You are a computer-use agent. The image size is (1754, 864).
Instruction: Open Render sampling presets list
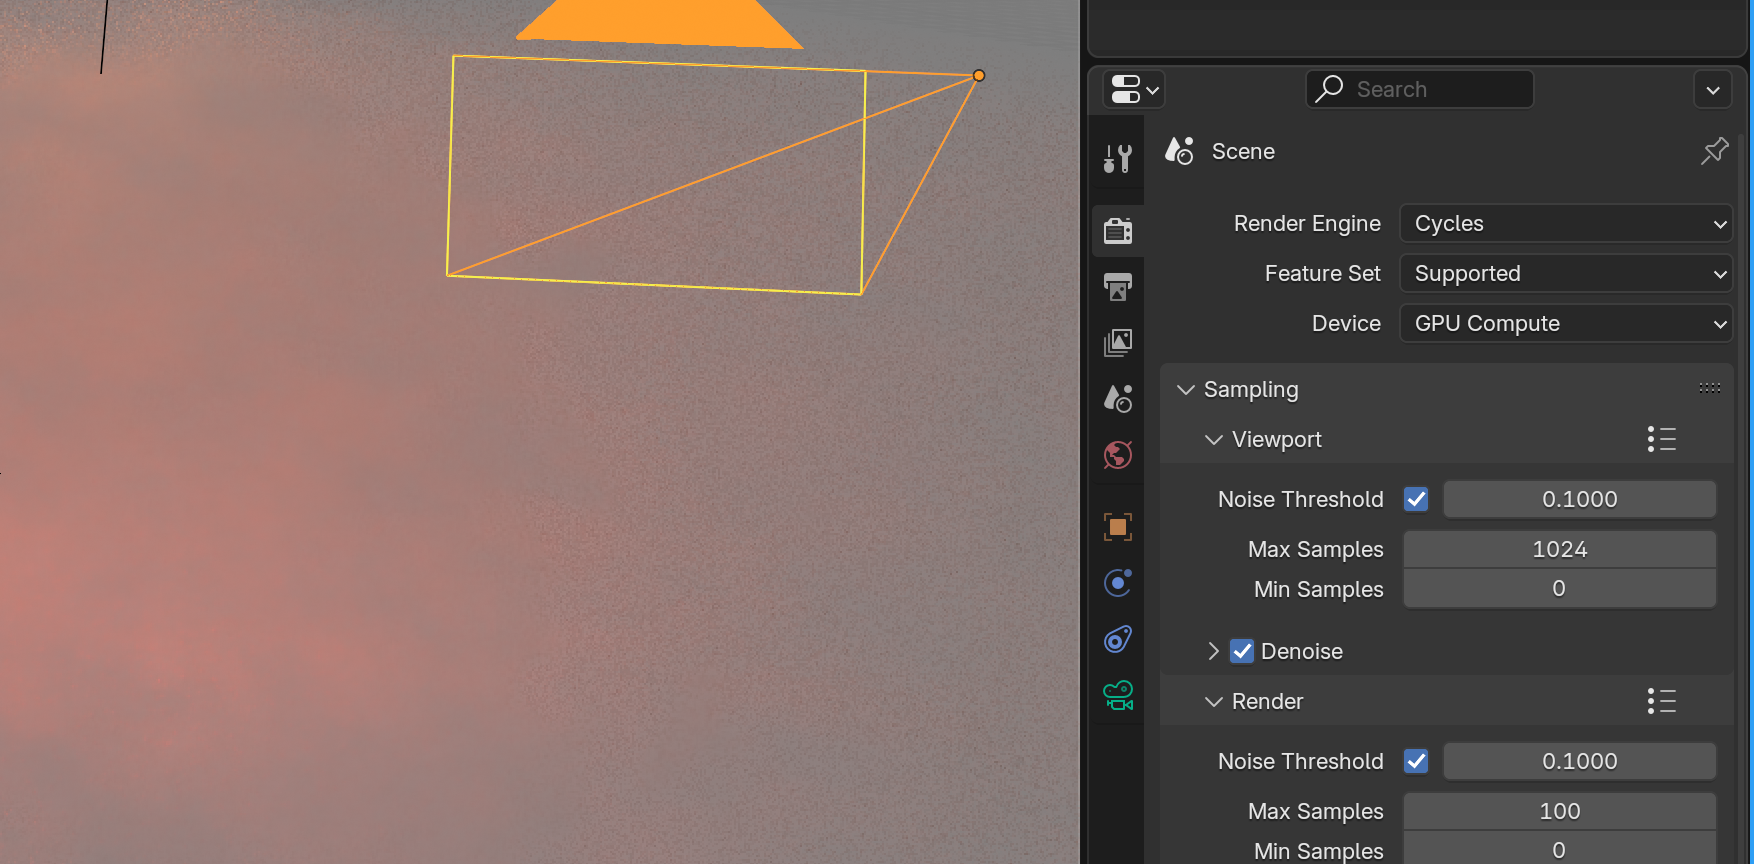click(x=1661, y=701)
